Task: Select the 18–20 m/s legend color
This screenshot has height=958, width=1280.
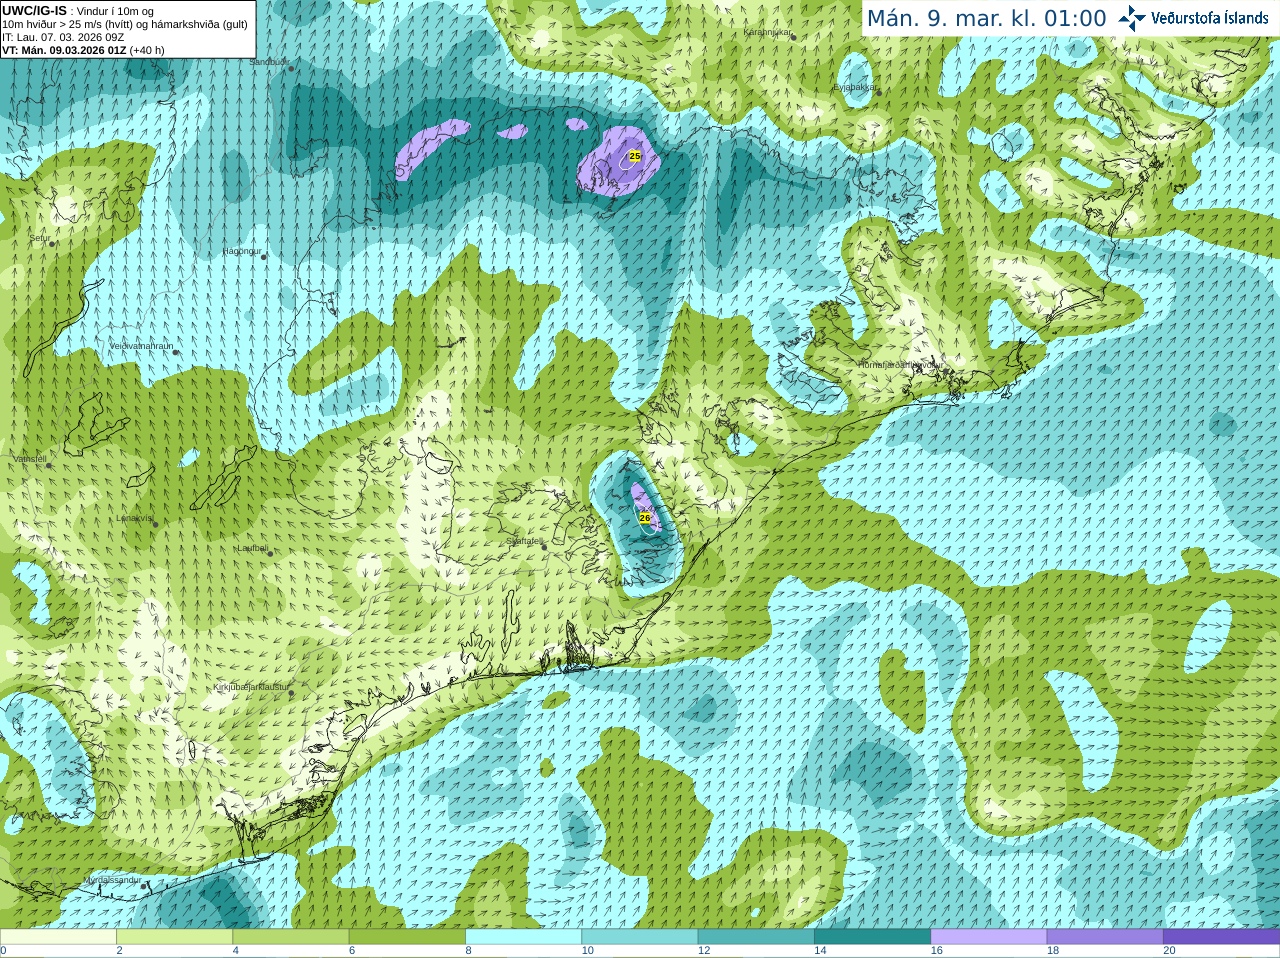Action: tap(1105, 937)
